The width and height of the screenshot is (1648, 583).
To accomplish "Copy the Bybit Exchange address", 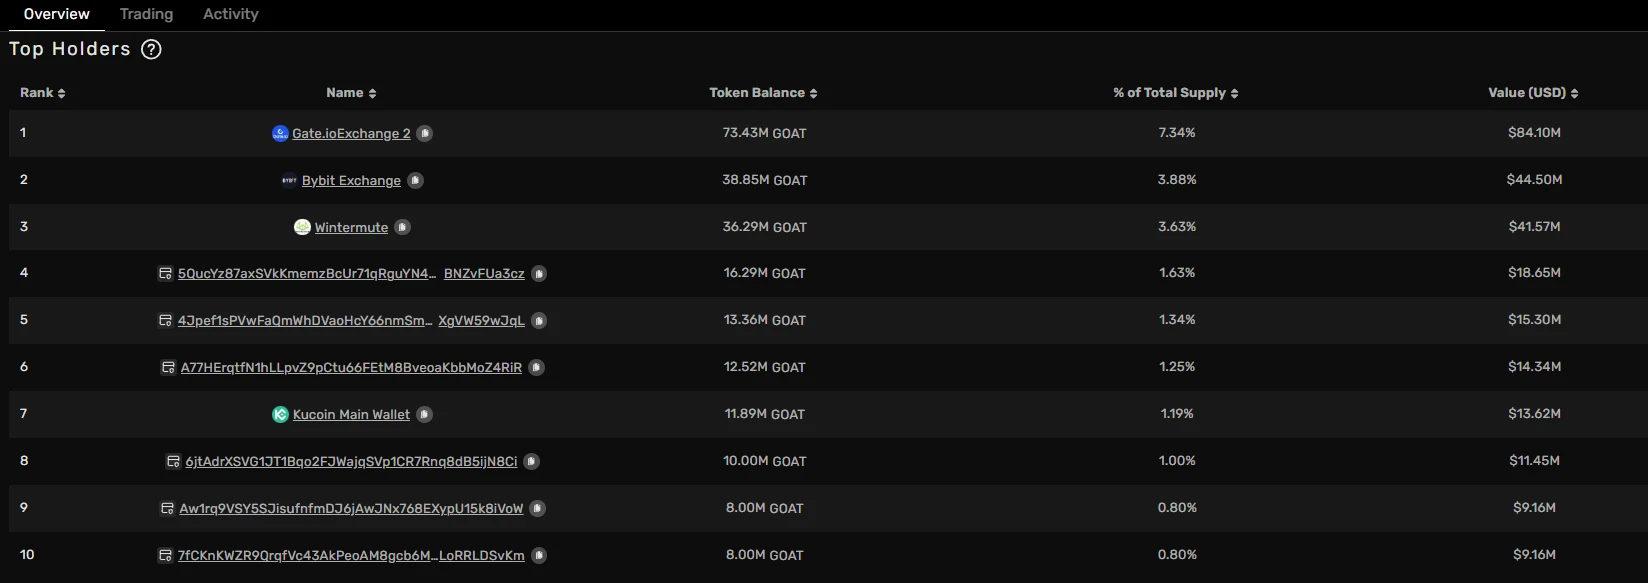I will coord(416,180).
